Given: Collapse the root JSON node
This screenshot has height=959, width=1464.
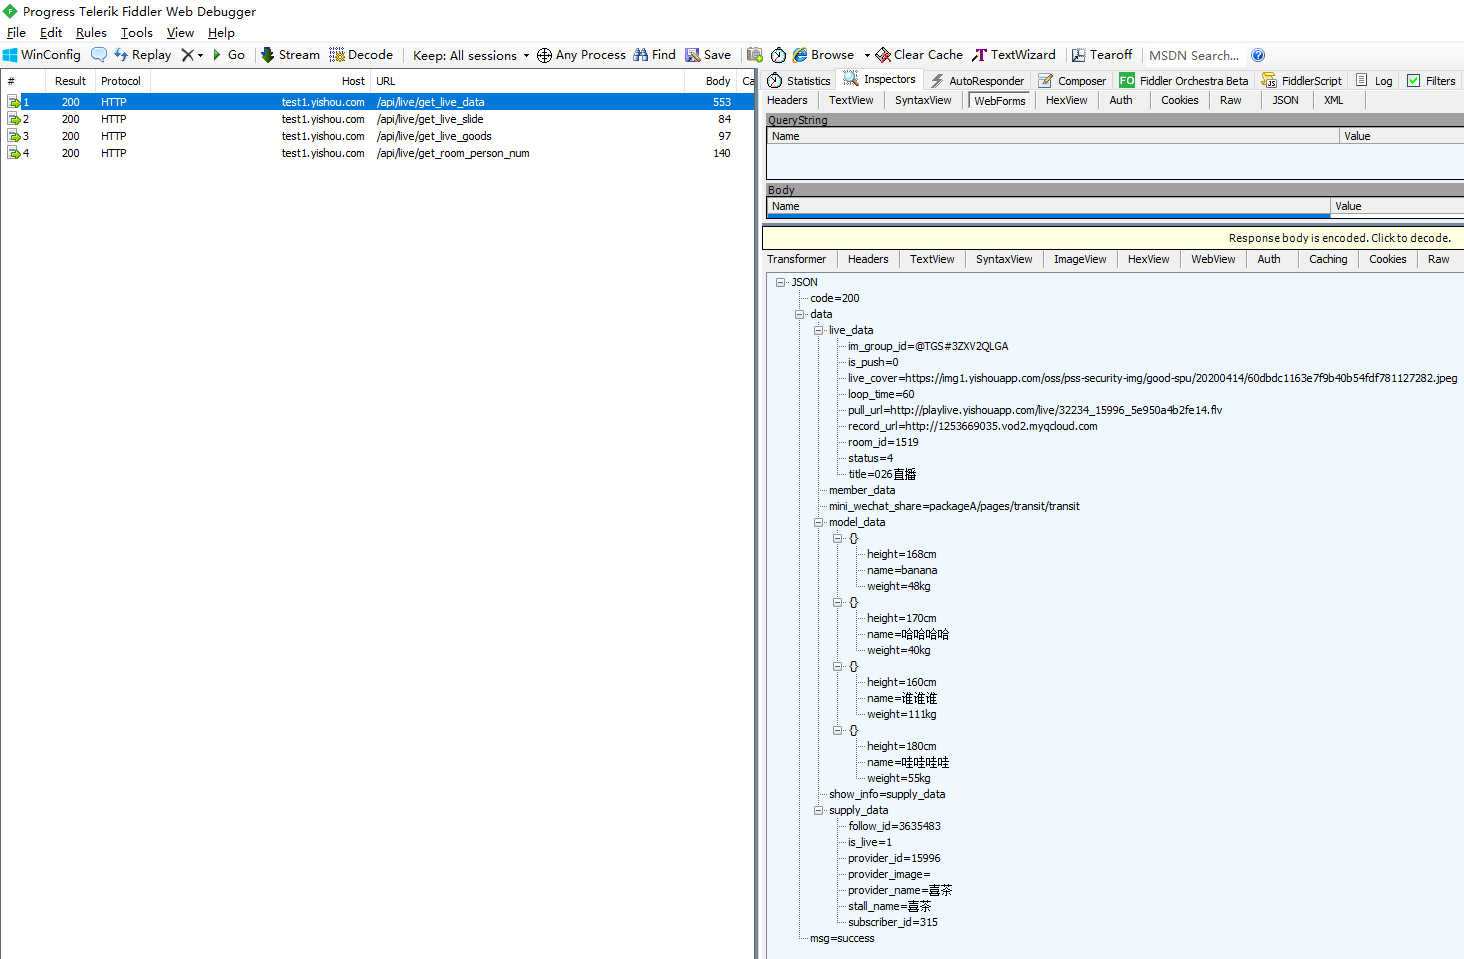Looking at the screenshot, I should [x=781, y=282].
